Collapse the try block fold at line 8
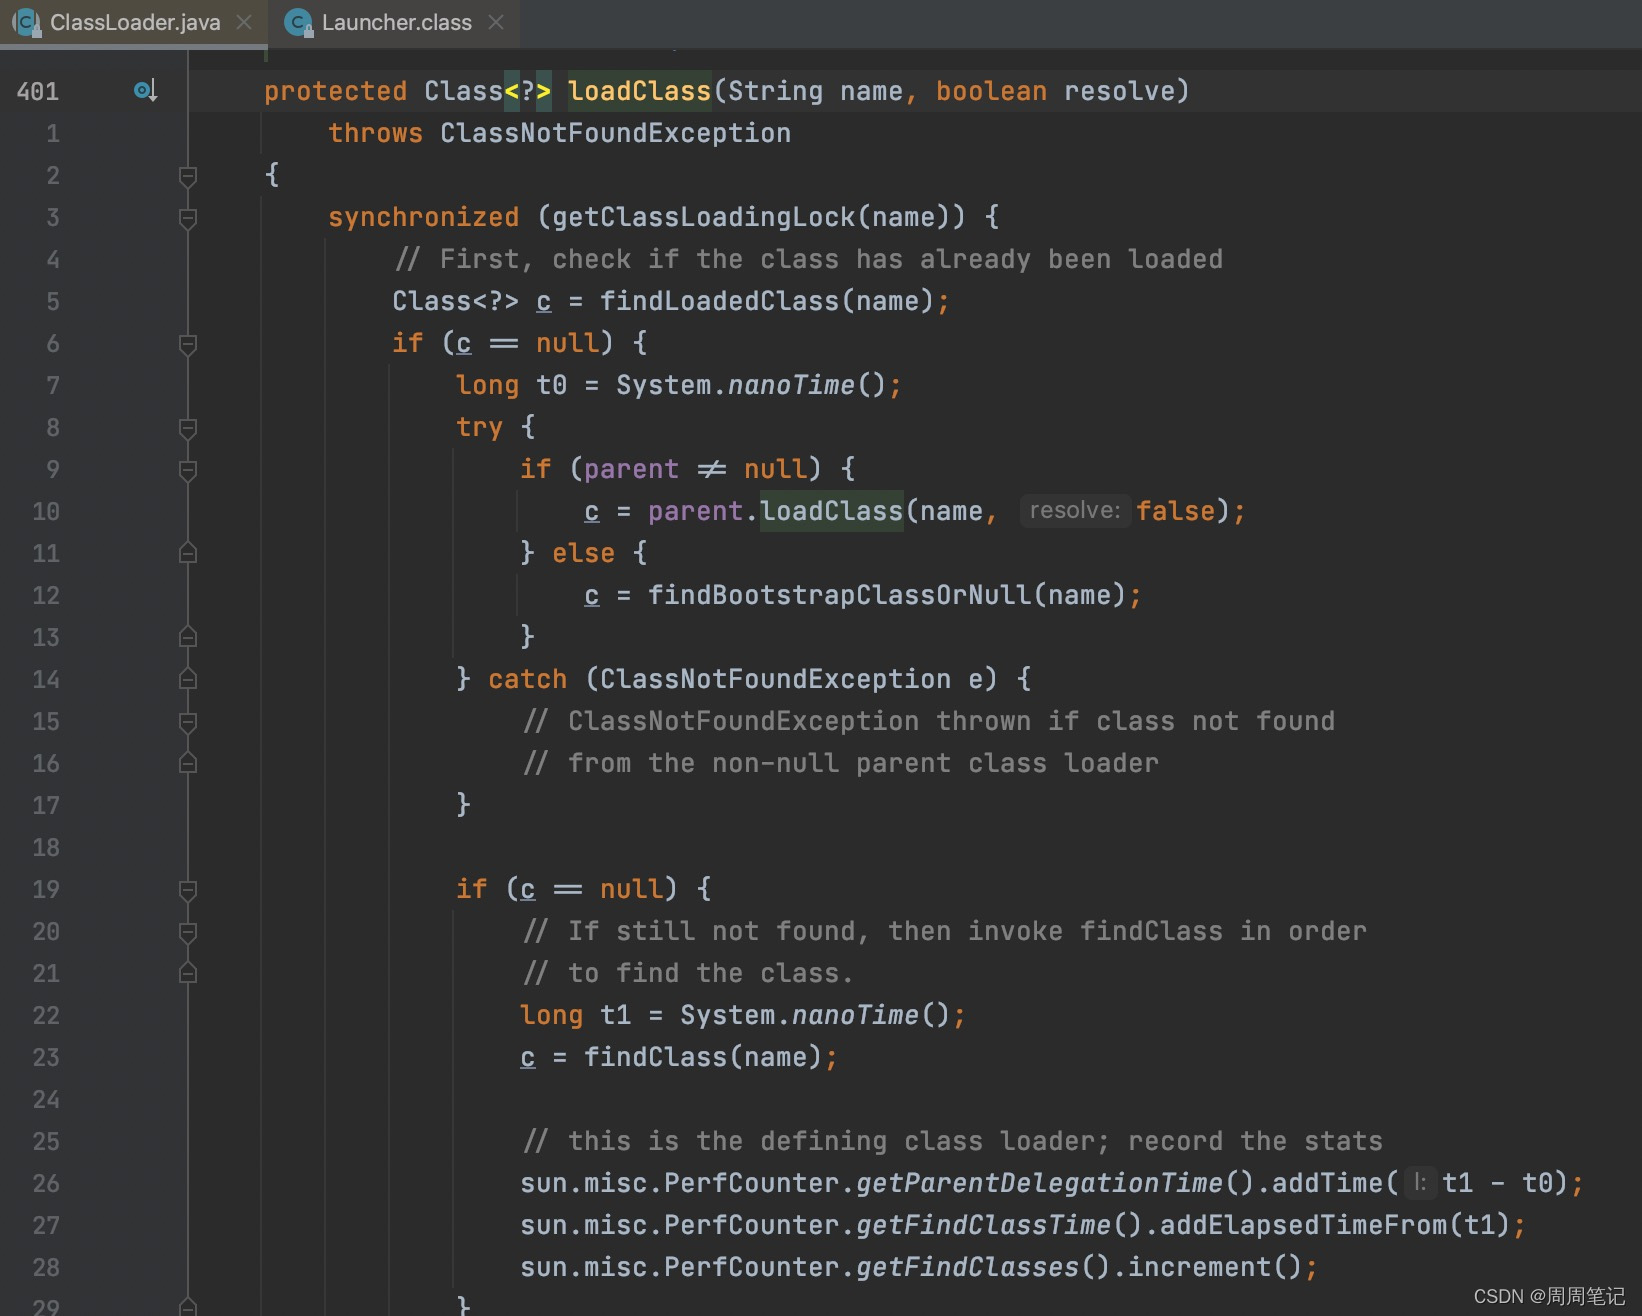The image size is (1642, 1316). [x=187, y=428]
